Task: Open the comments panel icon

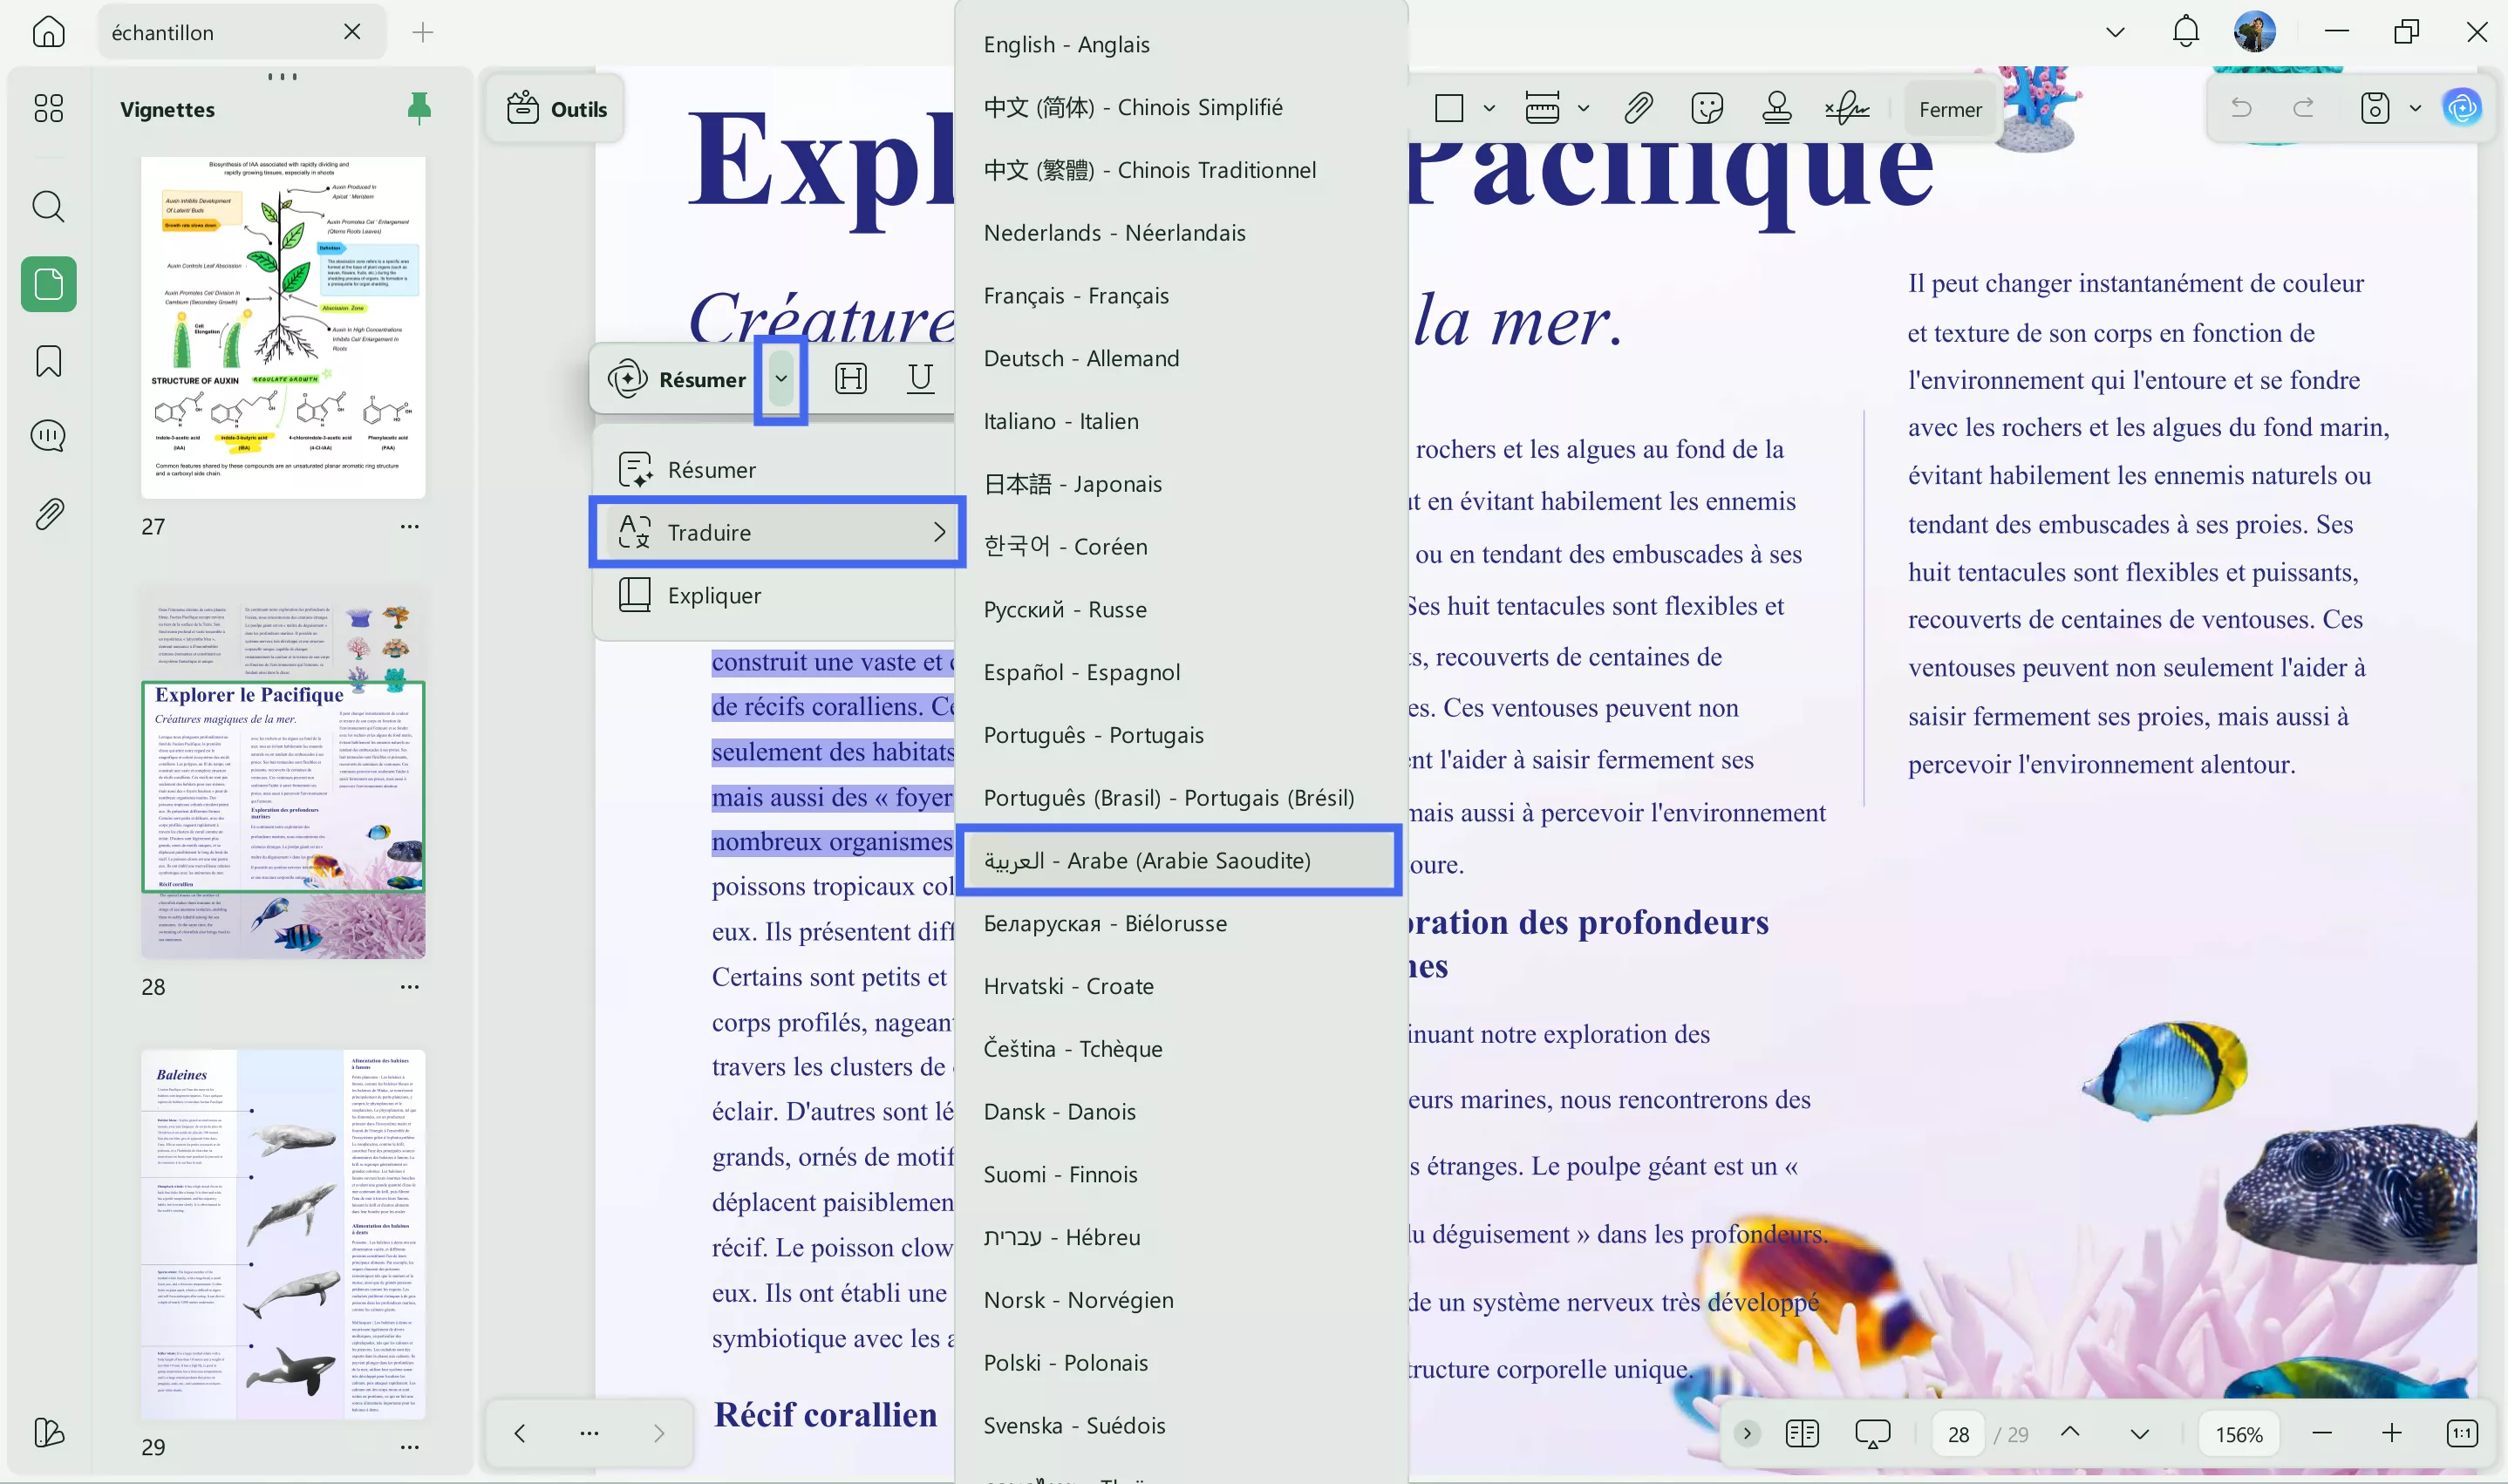Action: click(x=48, y=436)
